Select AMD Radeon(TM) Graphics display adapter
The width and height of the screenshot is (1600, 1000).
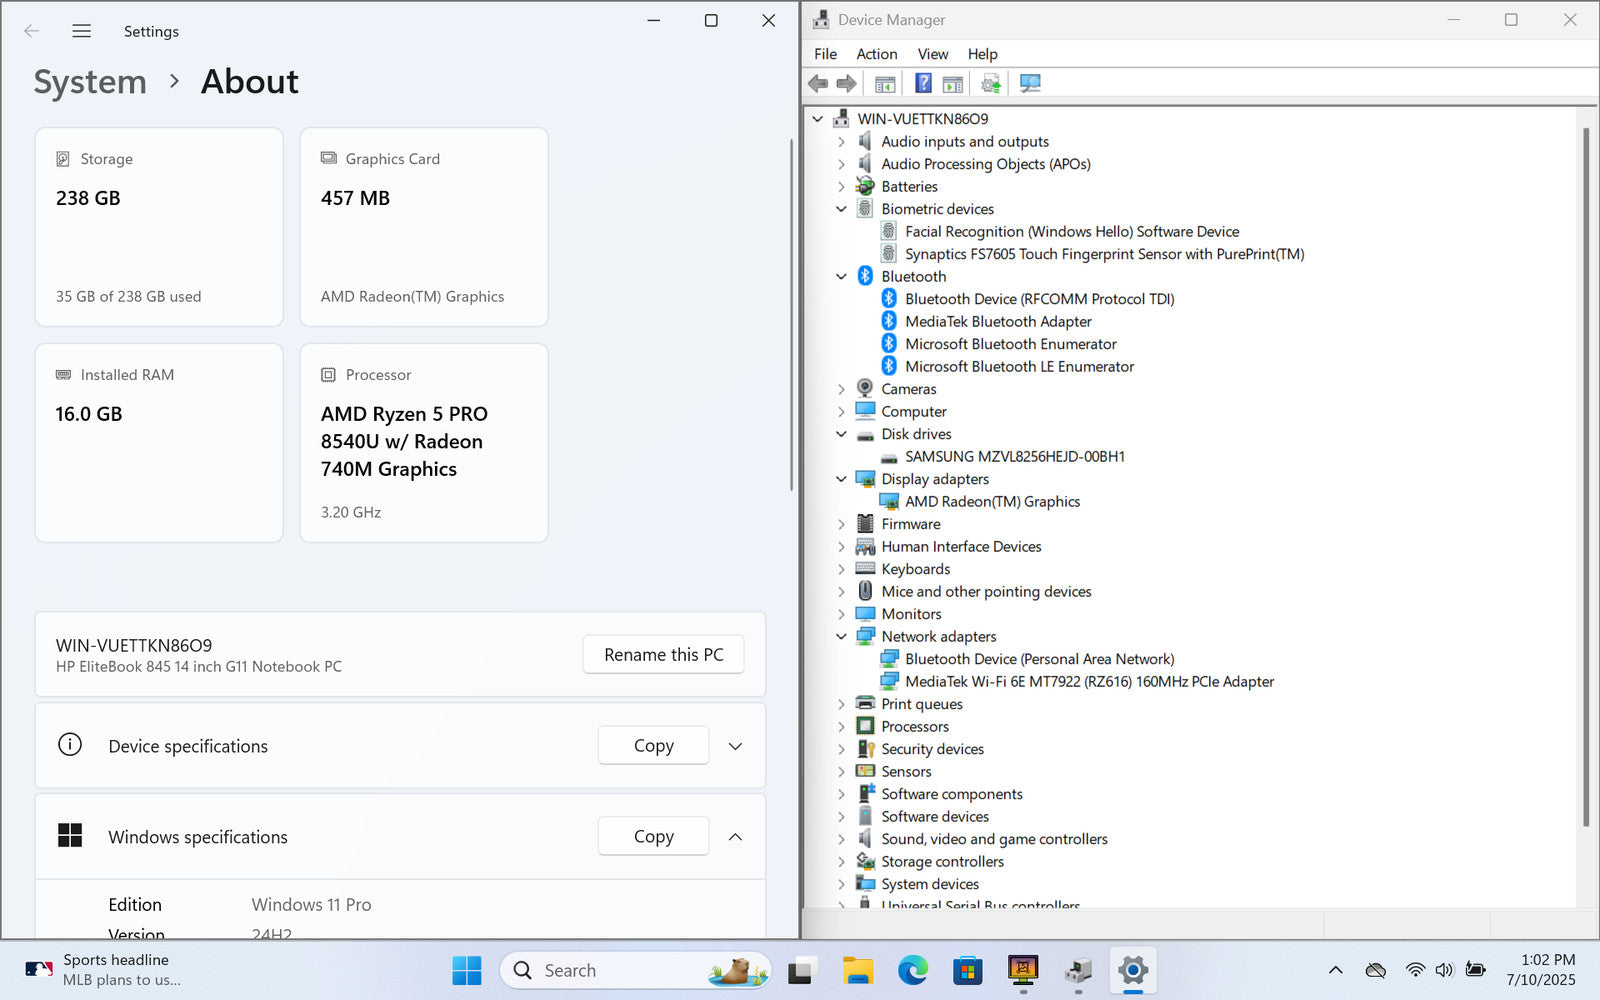click(x=992, y=502)
